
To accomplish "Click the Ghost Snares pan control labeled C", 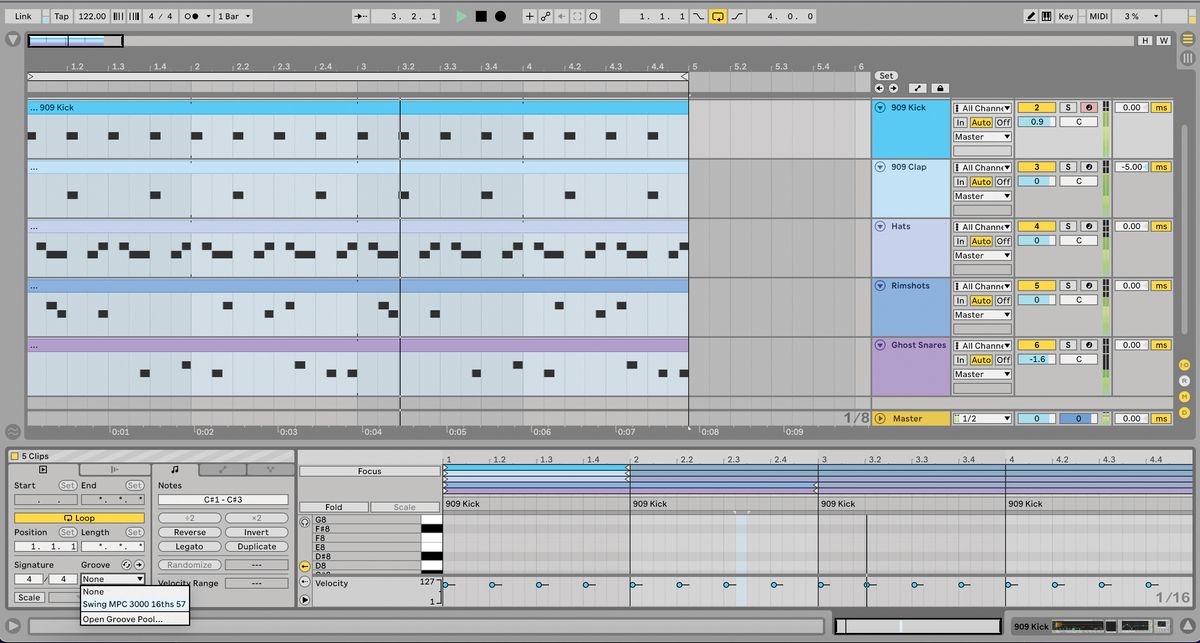I will pos(1079,359).
